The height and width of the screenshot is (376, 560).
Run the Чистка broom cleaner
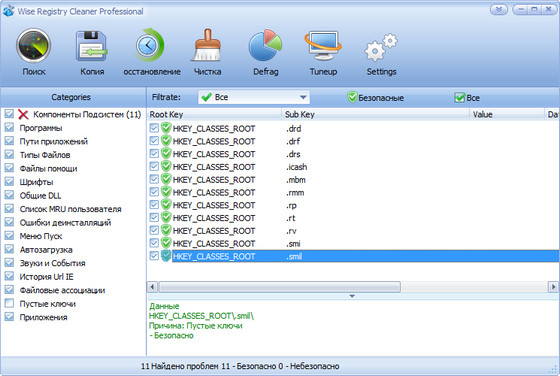pyautogui.click(x=208, y=46)
